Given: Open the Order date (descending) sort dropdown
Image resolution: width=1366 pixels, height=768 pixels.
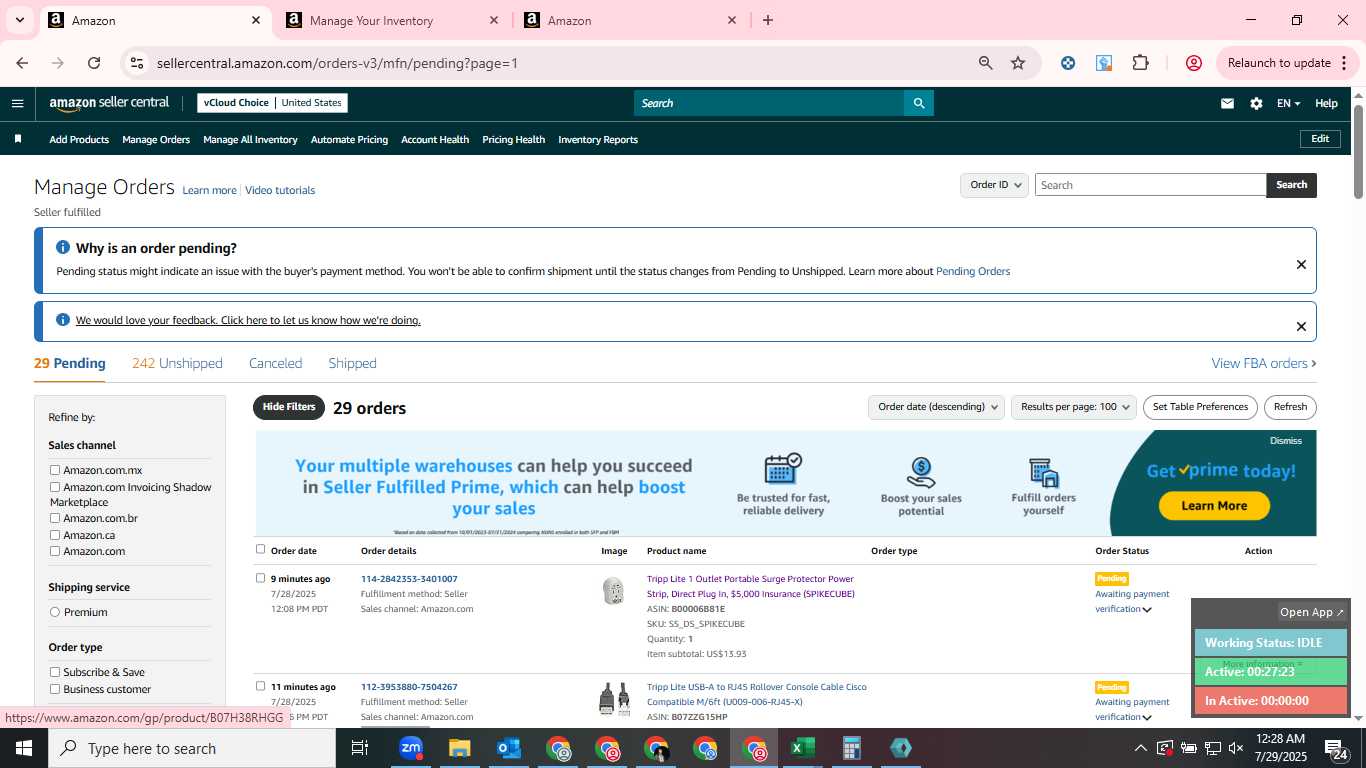Looking at the screenshot, I should point(936,407).
